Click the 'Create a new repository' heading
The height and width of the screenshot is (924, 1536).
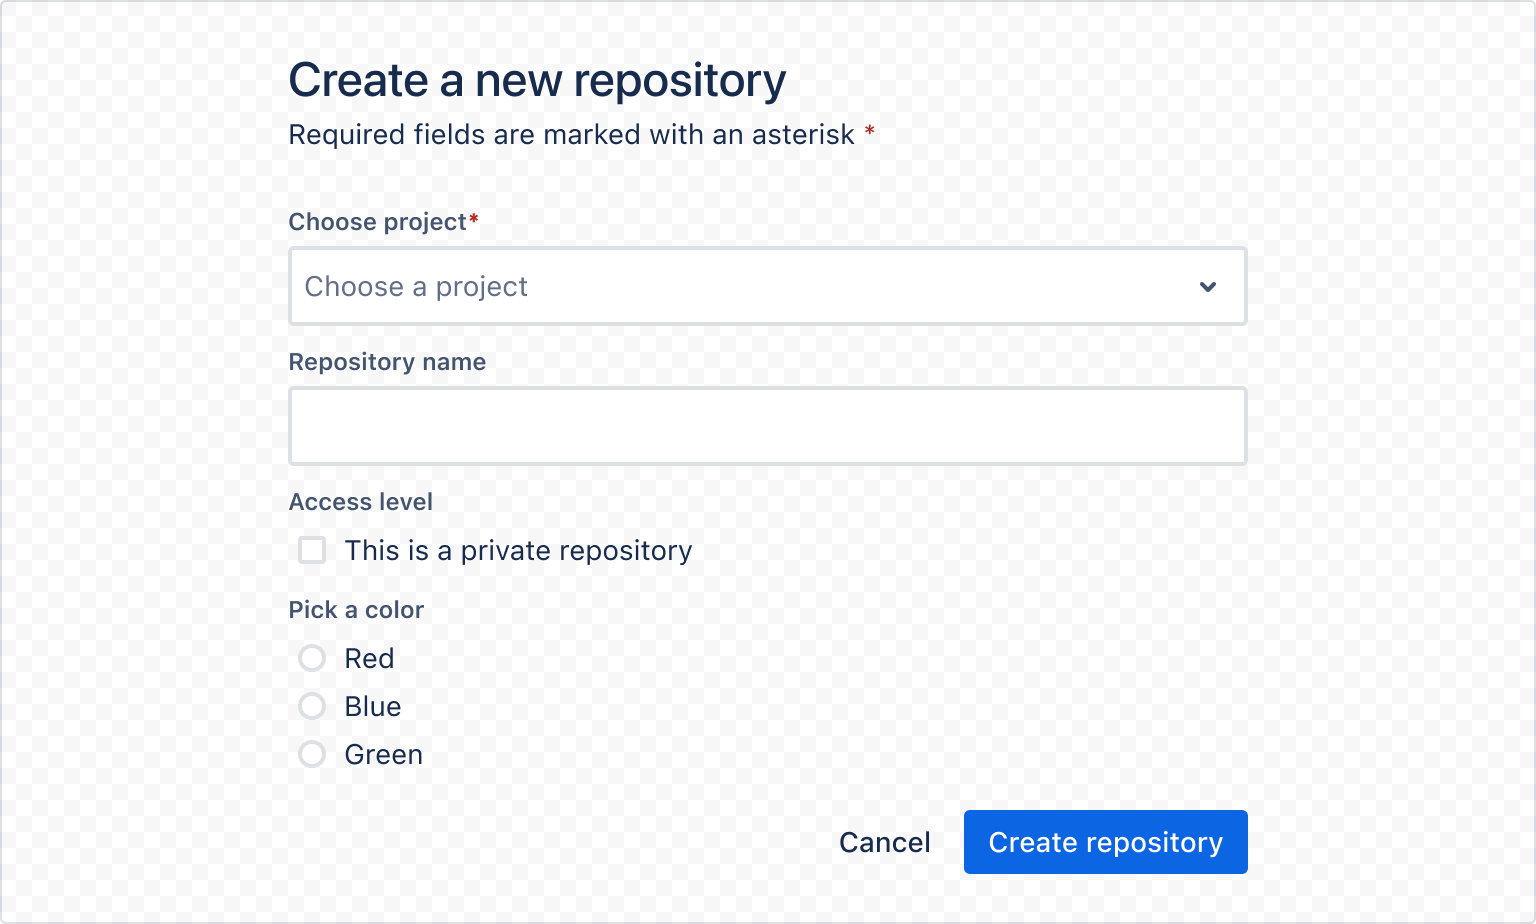[537, 80]
